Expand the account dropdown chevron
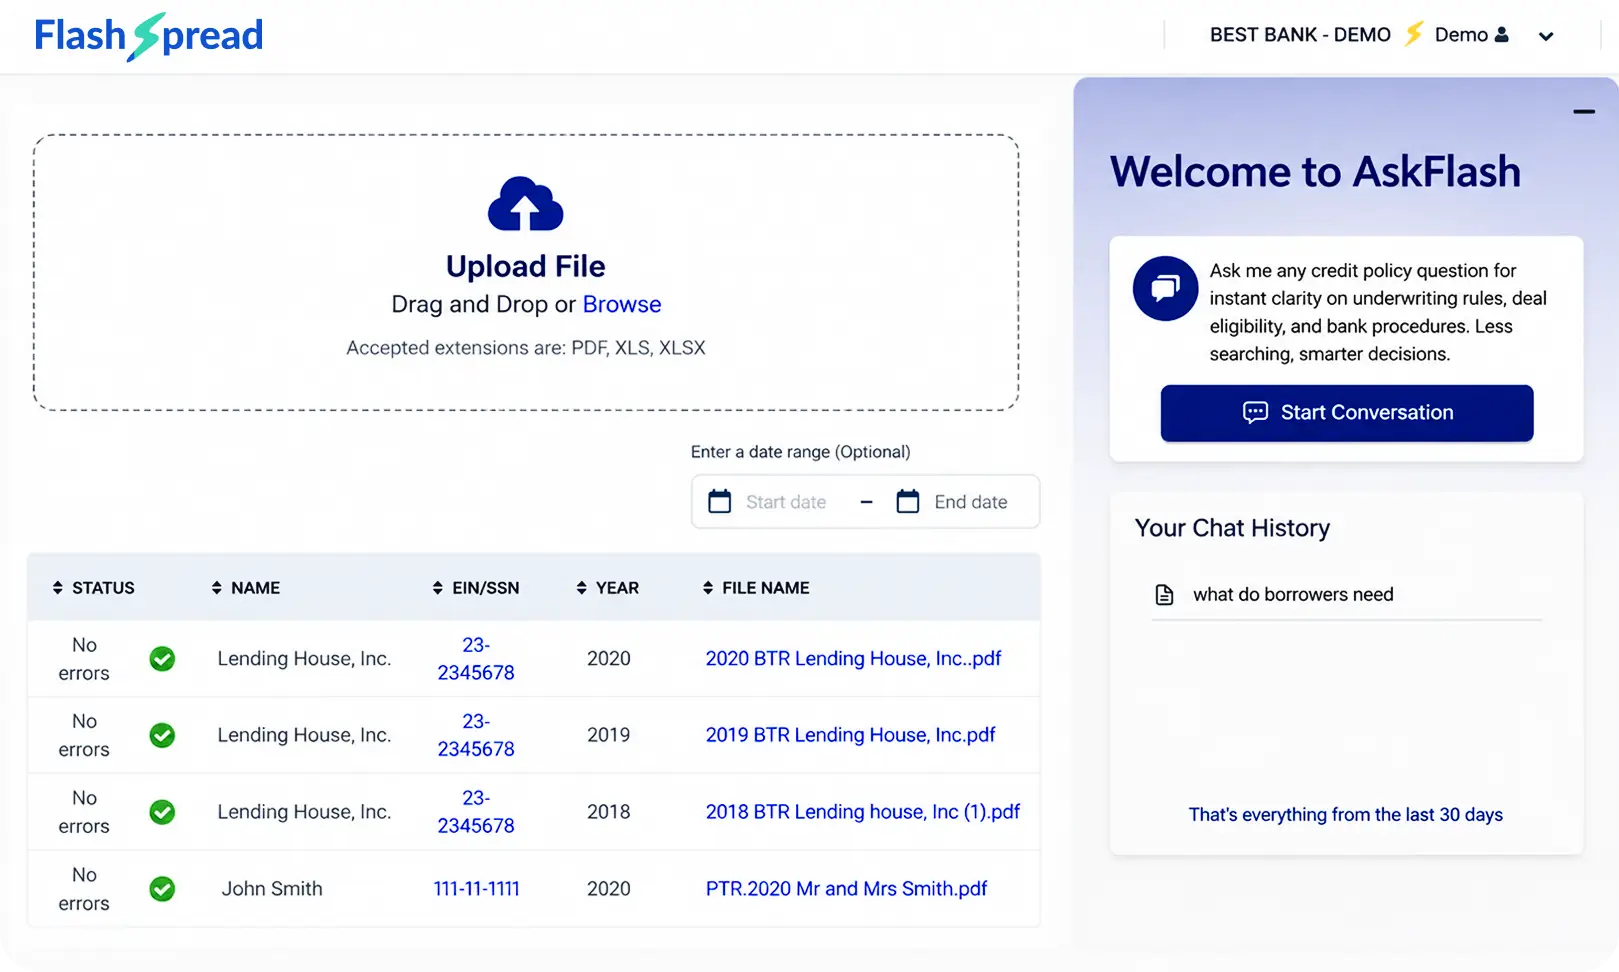The image size is (1619, 972). [x=1546, y=36]
